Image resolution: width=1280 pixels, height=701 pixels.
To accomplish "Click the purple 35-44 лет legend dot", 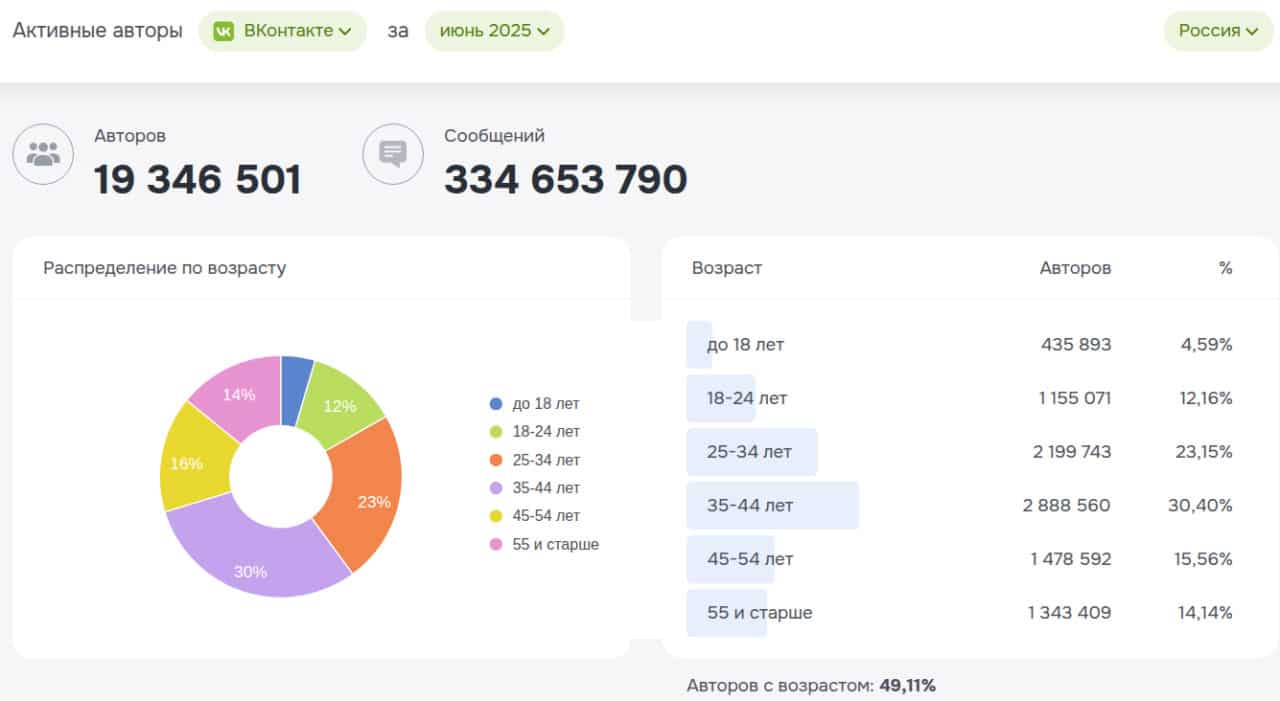I will [x=496, y=488].
